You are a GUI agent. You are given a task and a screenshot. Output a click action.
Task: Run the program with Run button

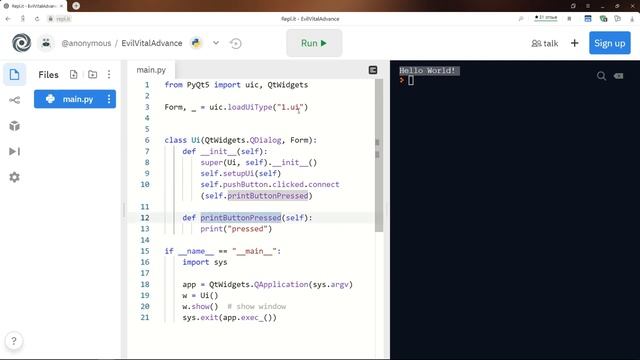[314, 43]
